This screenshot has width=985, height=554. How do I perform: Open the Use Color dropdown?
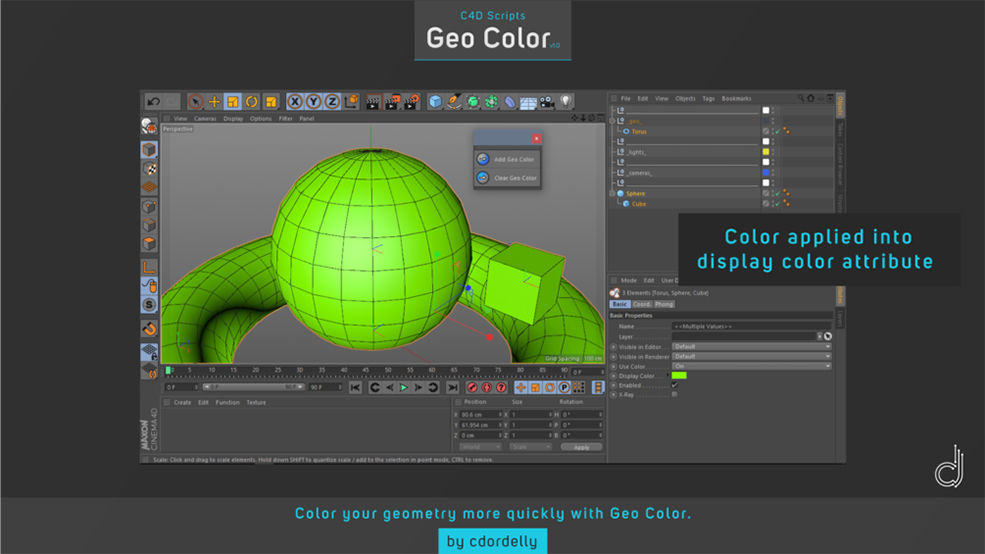(x=751, y=366)
